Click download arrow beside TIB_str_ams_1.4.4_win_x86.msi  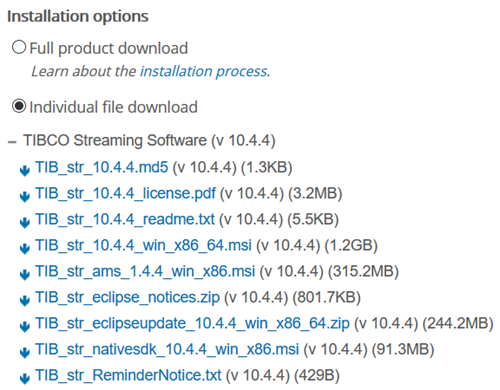tap(25, 275)
